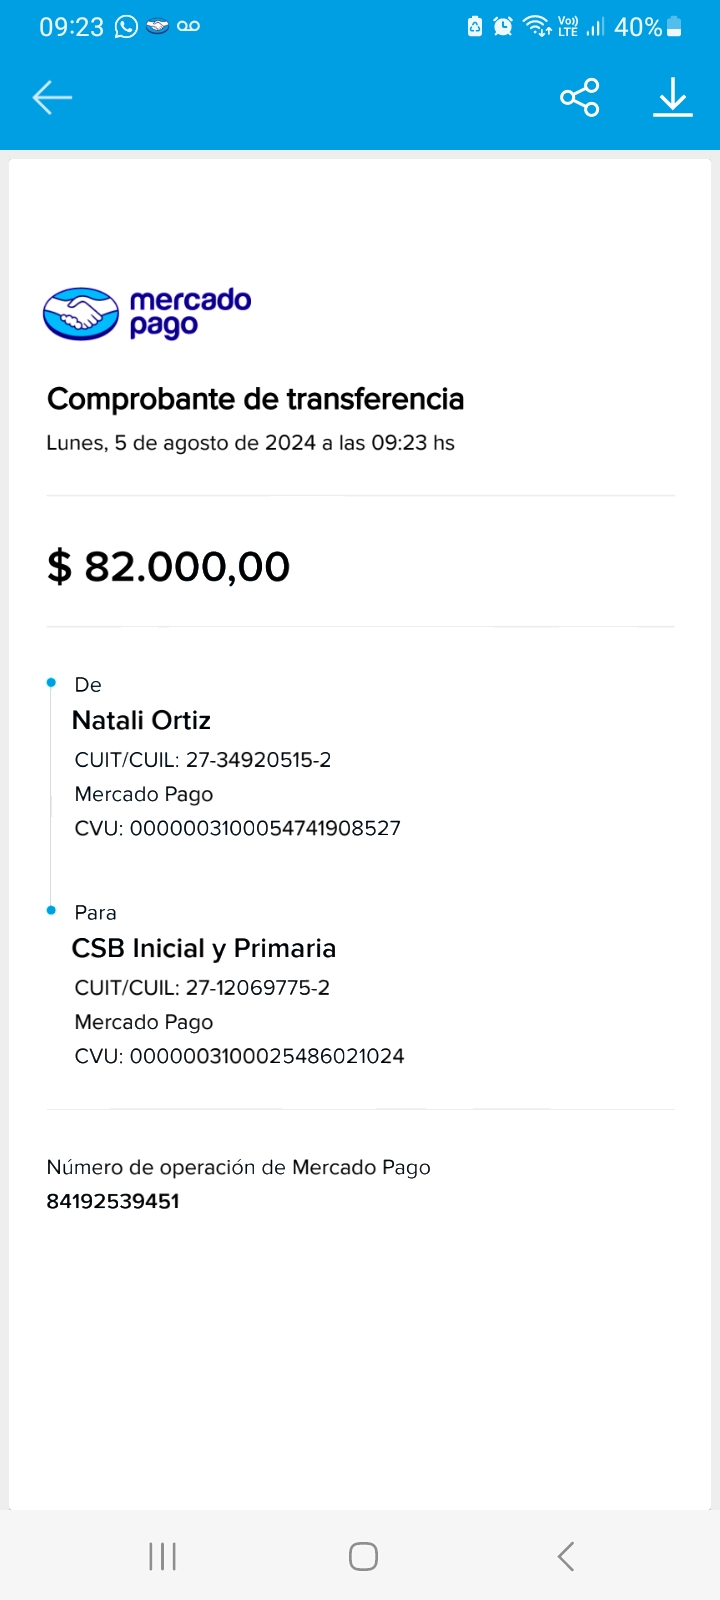Image resolution: width=720 pixels, height=1600 pixels.
Task: Share the transfer receipt
Action: point(580,97)
